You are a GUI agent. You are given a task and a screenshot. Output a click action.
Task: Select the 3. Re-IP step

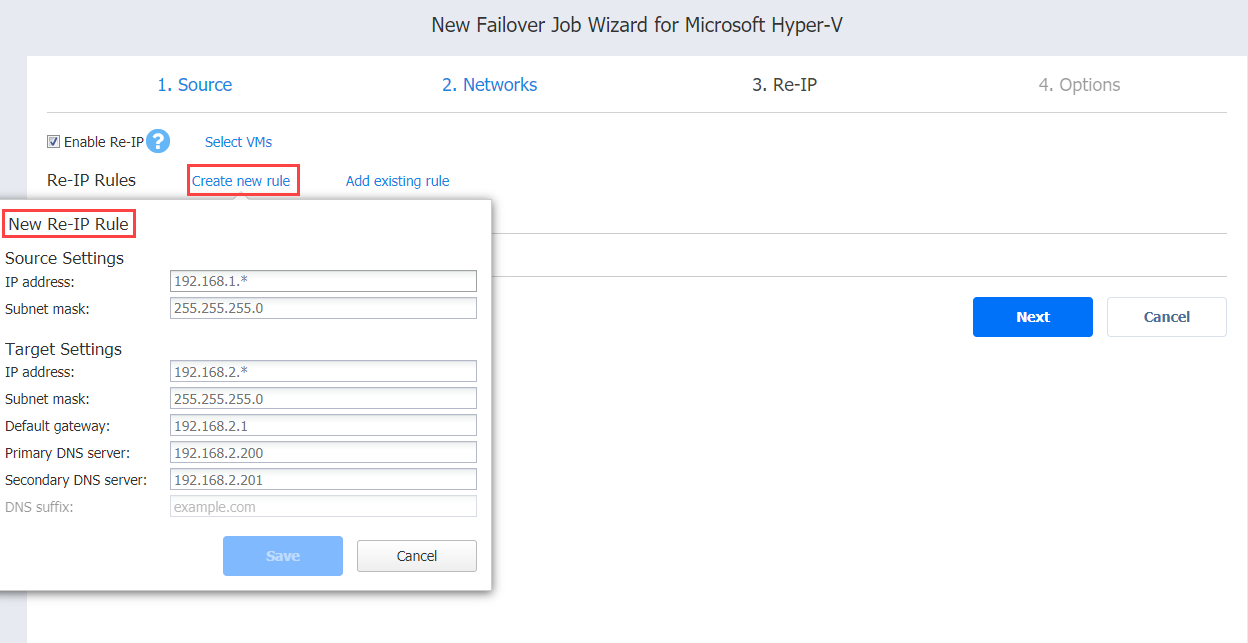coord(784,85)
